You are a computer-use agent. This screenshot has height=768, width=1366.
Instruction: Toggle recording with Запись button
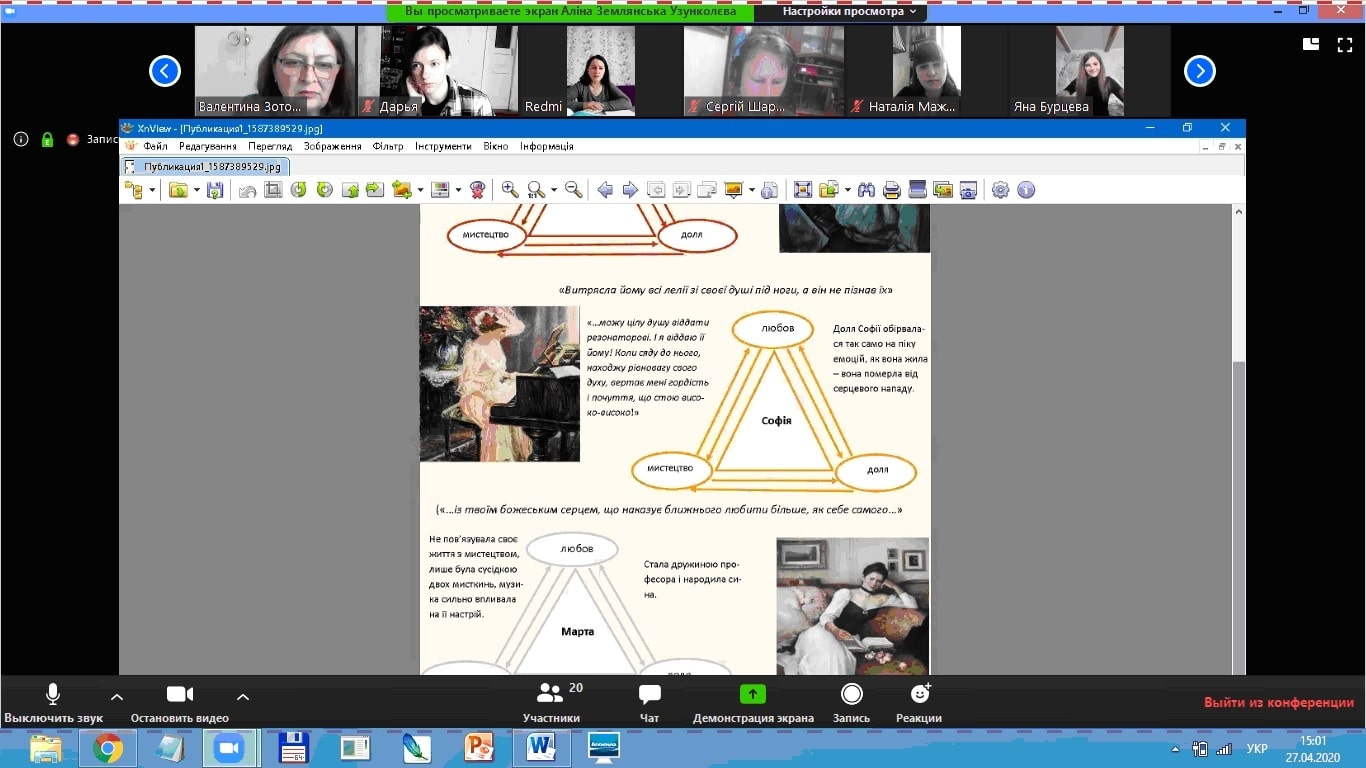coord(851,703)
